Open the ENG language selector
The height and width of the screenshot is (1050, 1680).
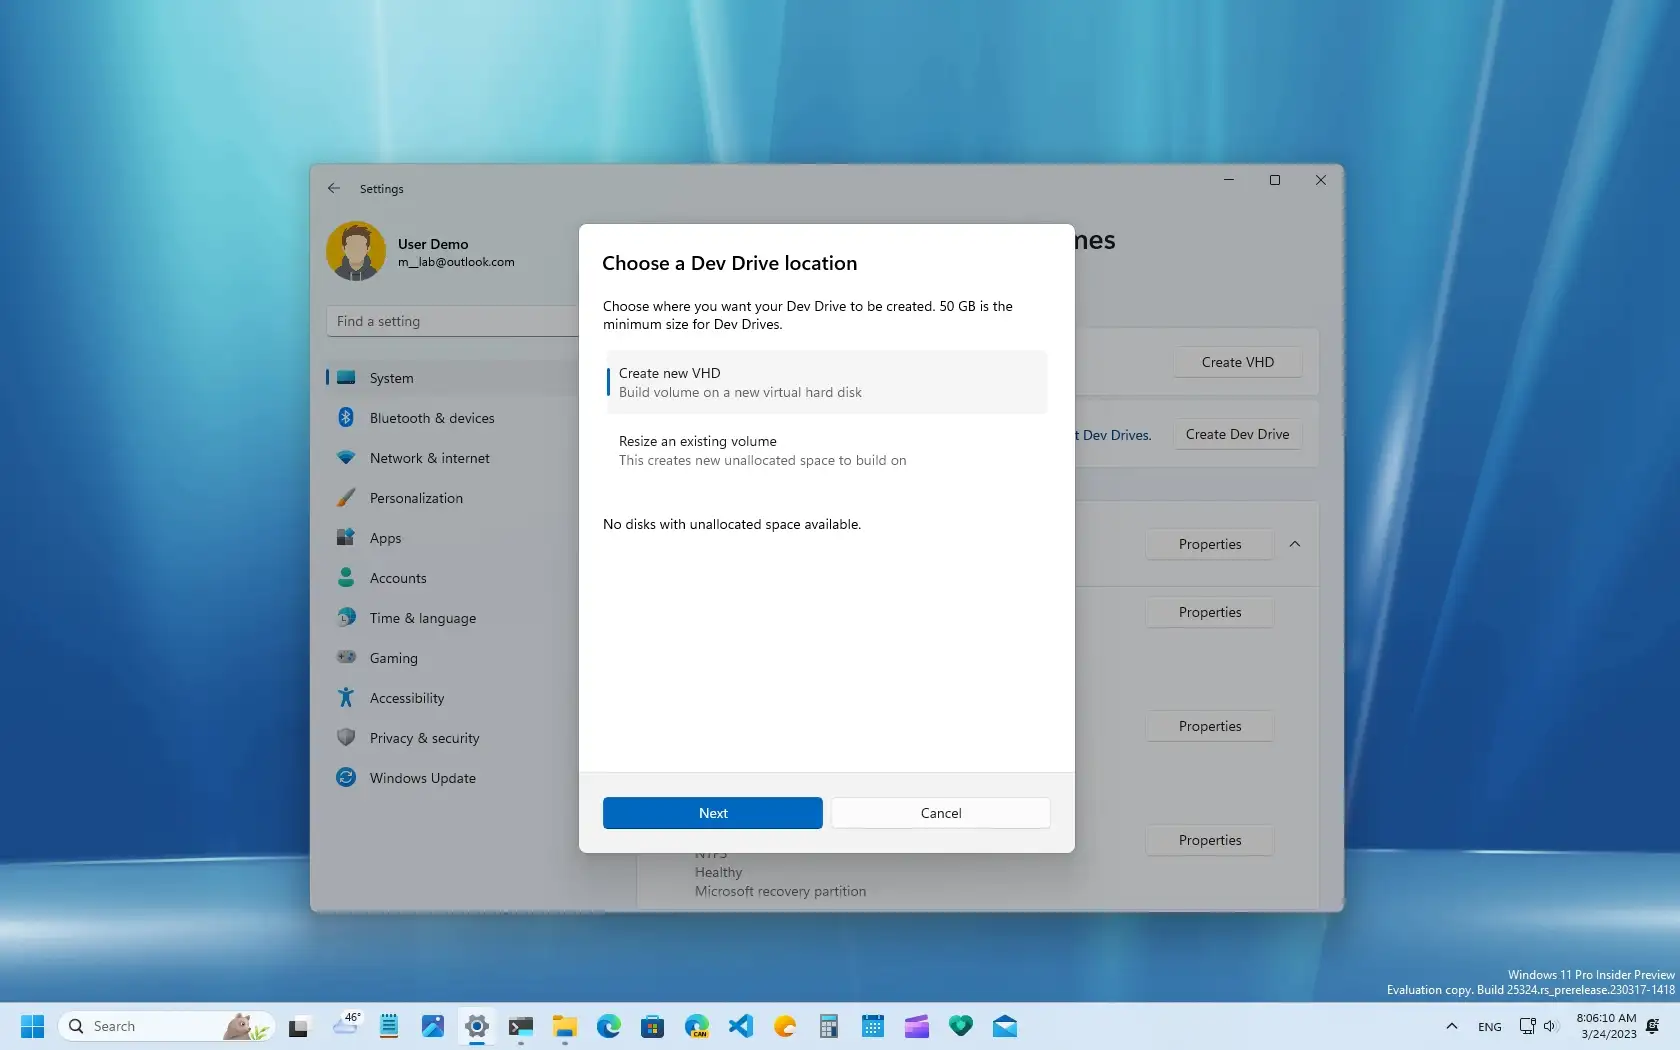click(1489, 1026)
